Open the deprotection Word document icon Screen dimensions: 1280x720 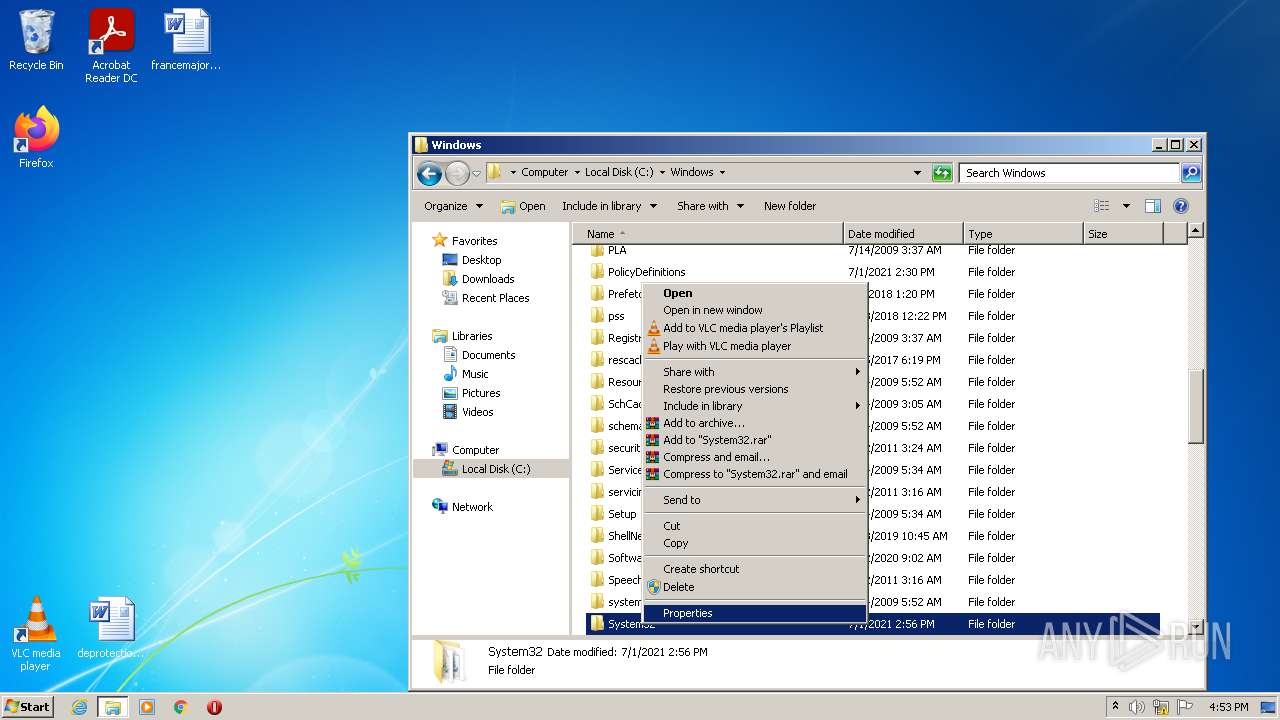click(110, 628)
